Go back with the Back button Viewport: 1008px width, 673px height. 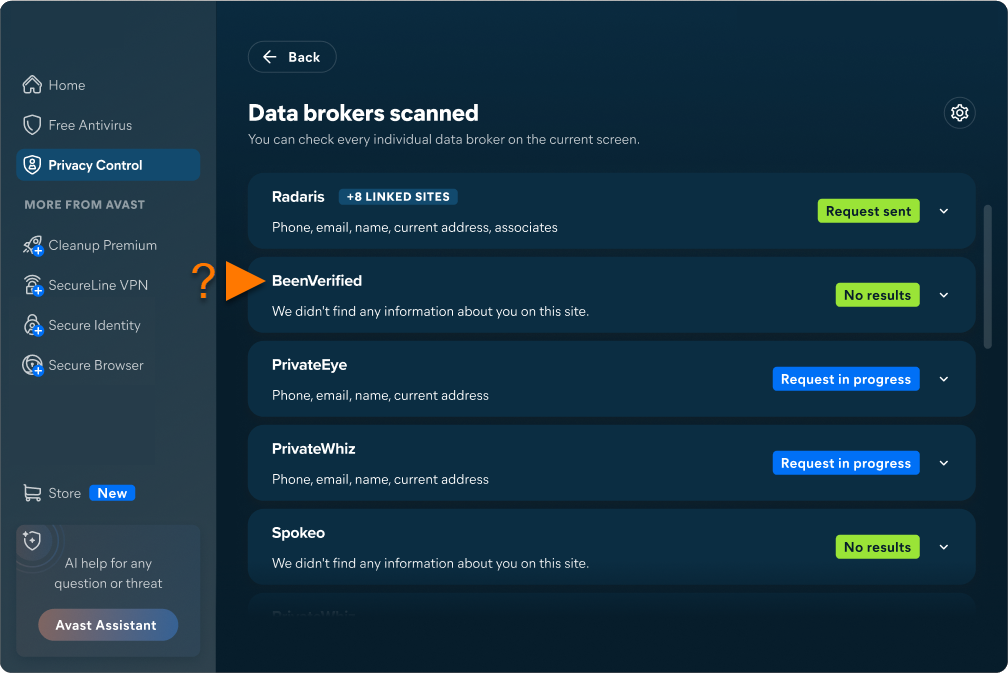(x=292, y=57)
